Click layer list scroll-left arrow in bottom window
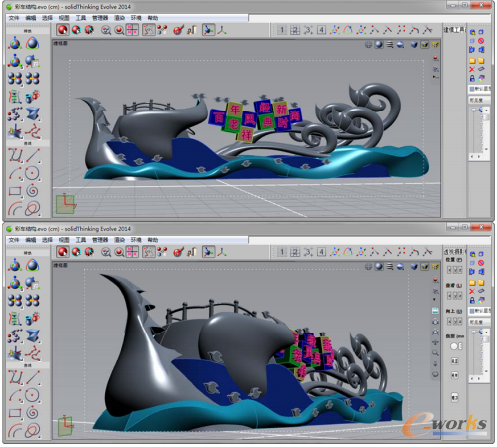Screen dimensions: 497x447 472,379
